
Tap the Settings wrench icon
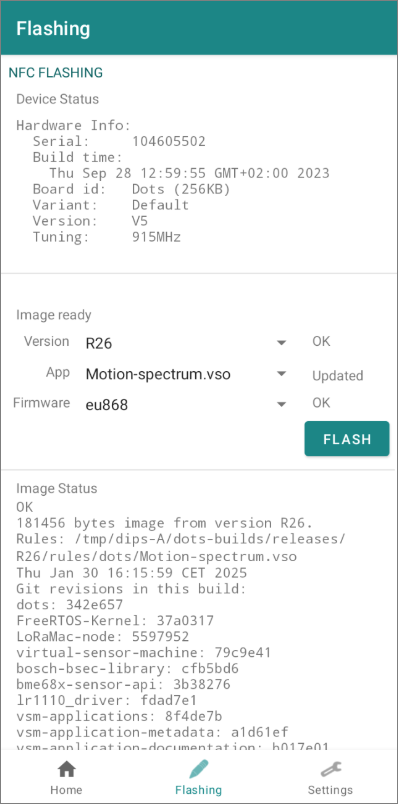click(330, 769)
